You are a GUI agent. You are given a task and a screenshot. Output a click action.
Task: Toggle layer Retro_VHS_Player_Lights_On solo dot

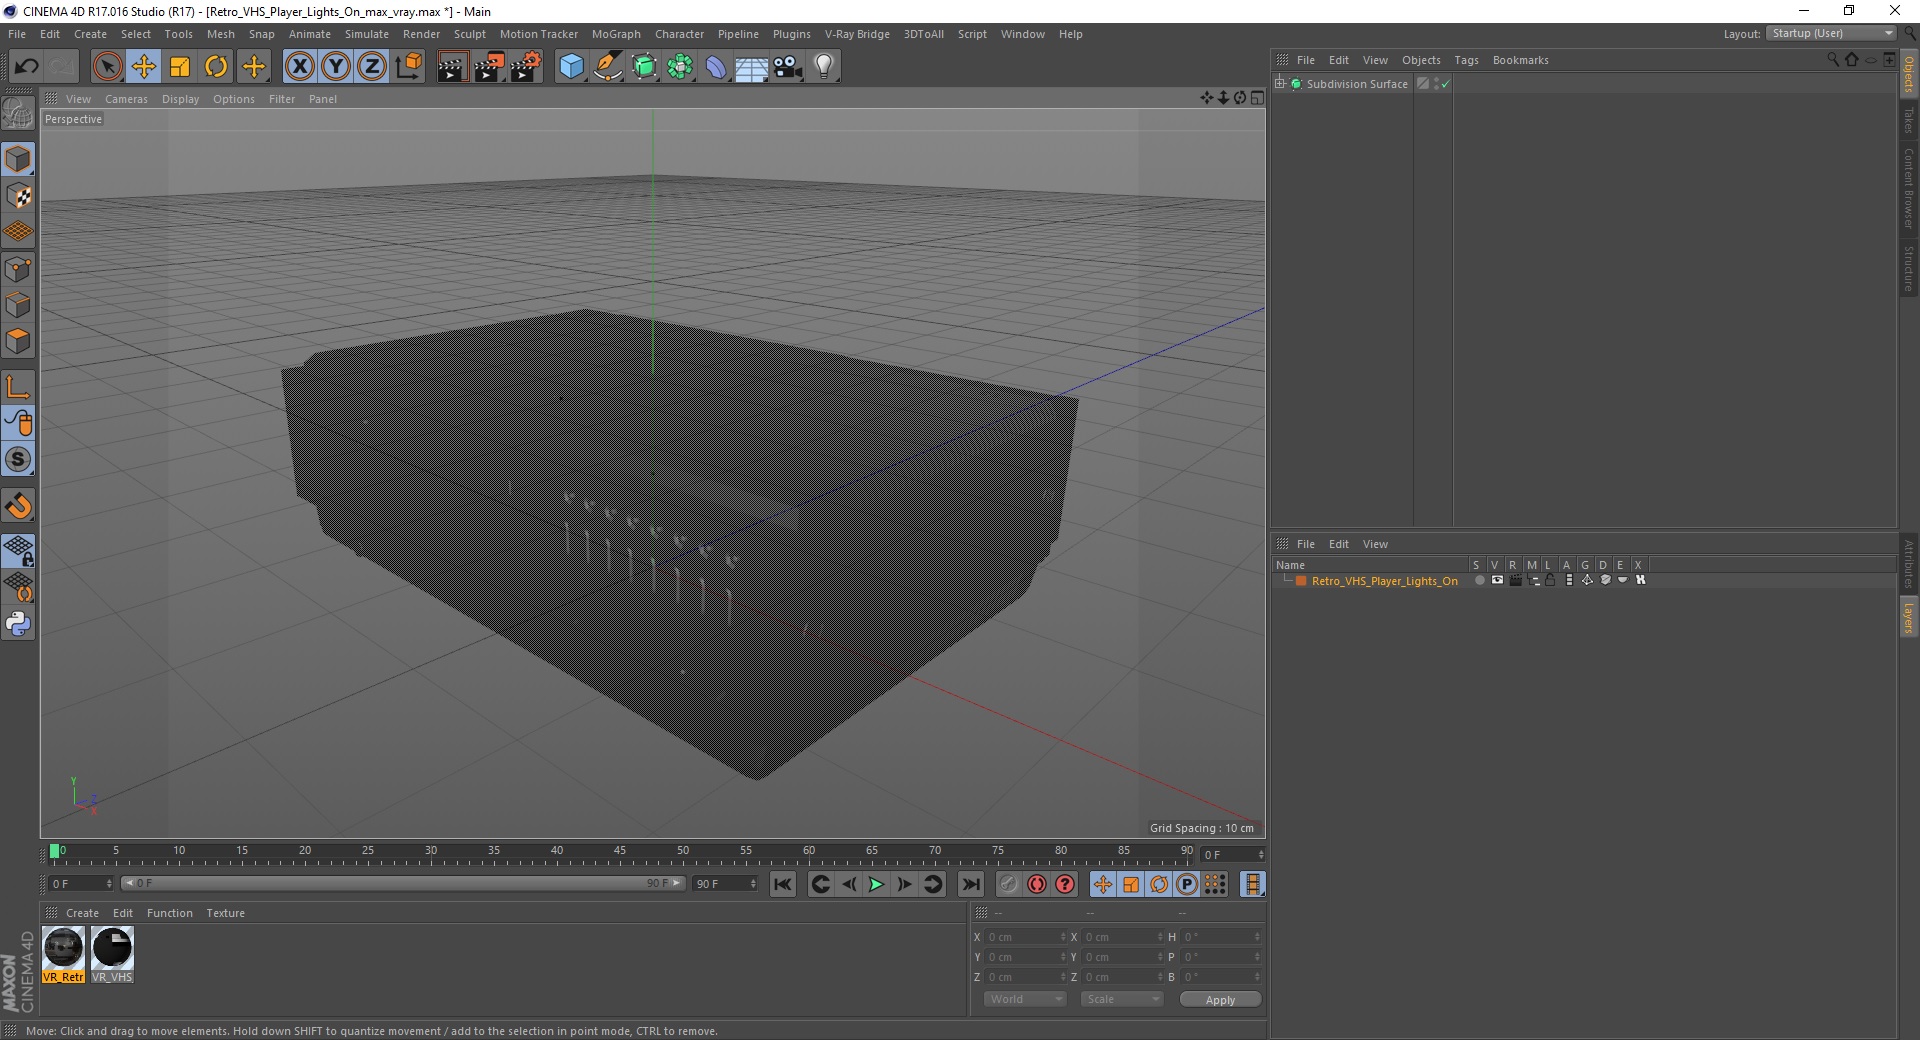[x=1479, y=580]
